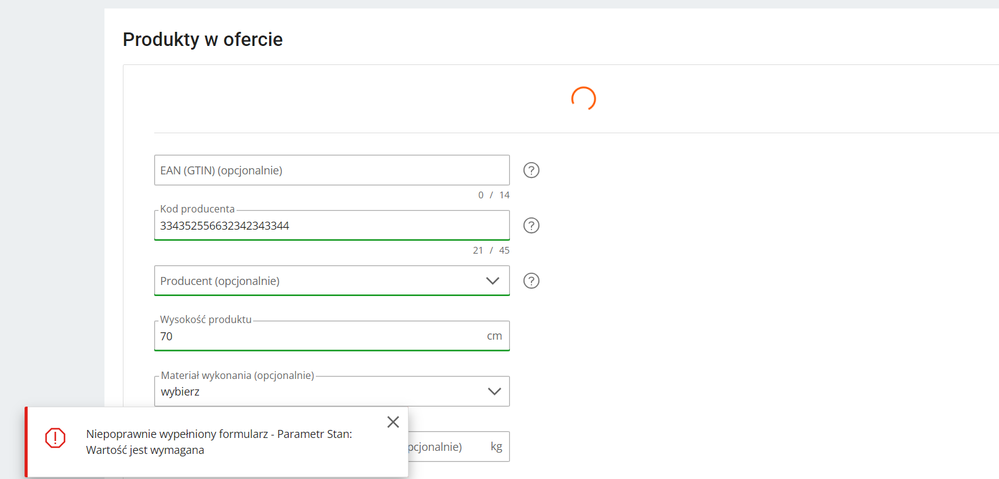Viewport: 999px width, 479px height.
Task: Click the 'Produkty w ofercie' heading
Action: coord(203,40)
